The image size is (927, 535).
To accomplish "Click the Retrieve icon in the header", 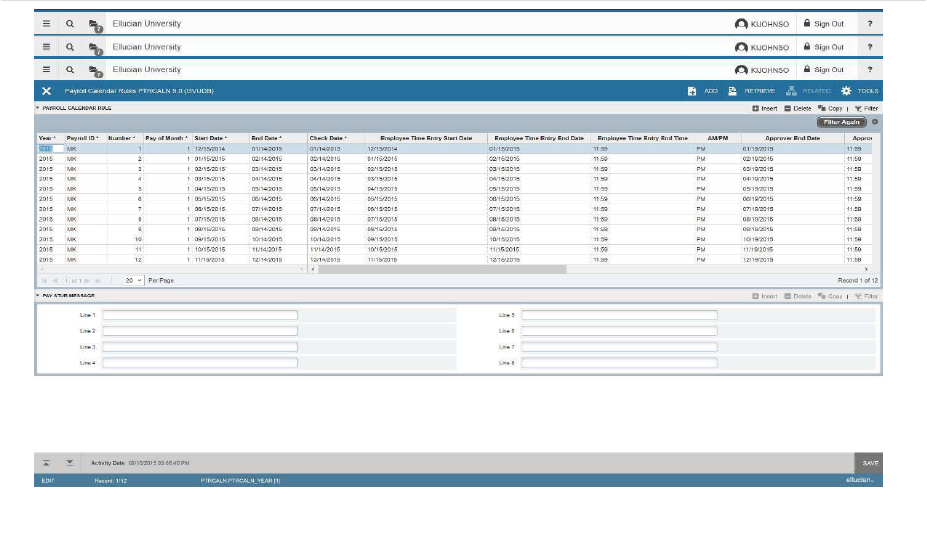I will 732,91.
